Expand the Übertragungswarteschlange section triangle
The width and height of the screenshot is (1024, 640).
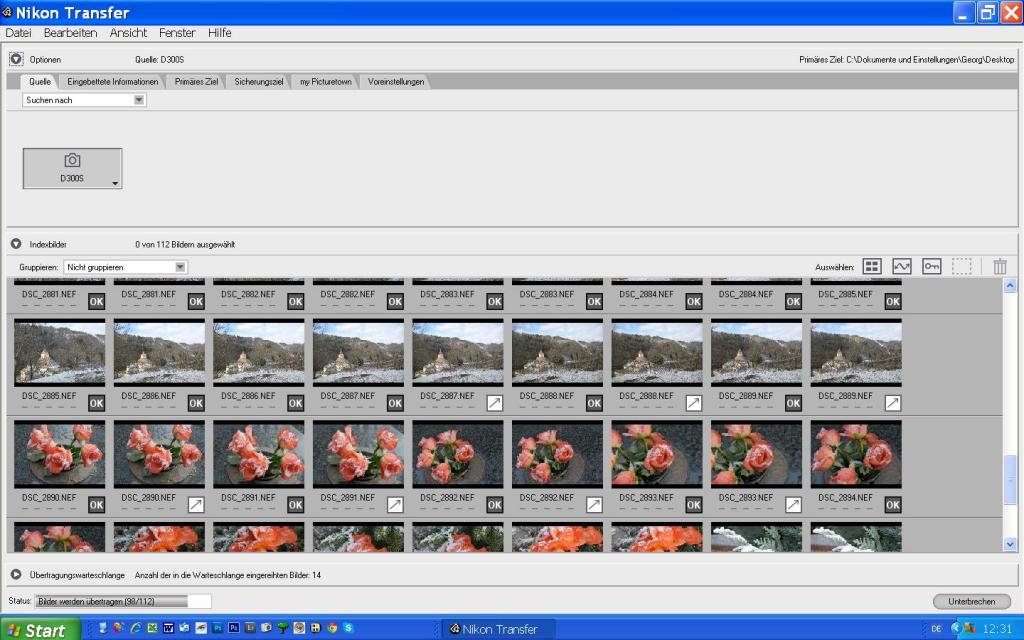(16, 575)
